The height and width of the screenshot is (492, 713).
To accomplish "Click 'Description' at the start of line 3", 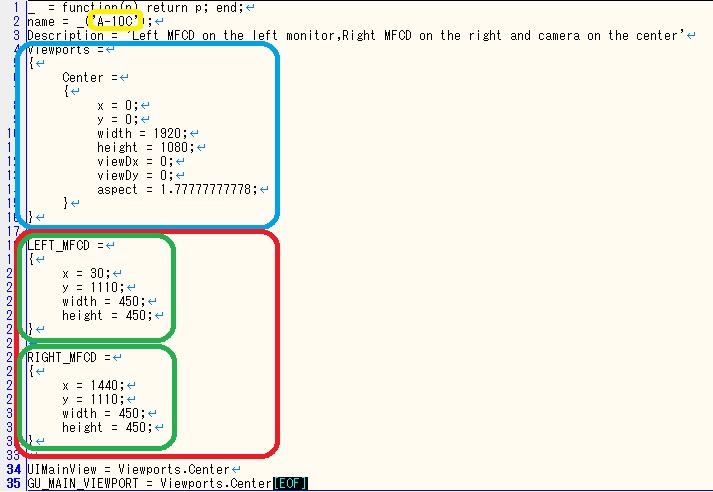I will 65,35.
